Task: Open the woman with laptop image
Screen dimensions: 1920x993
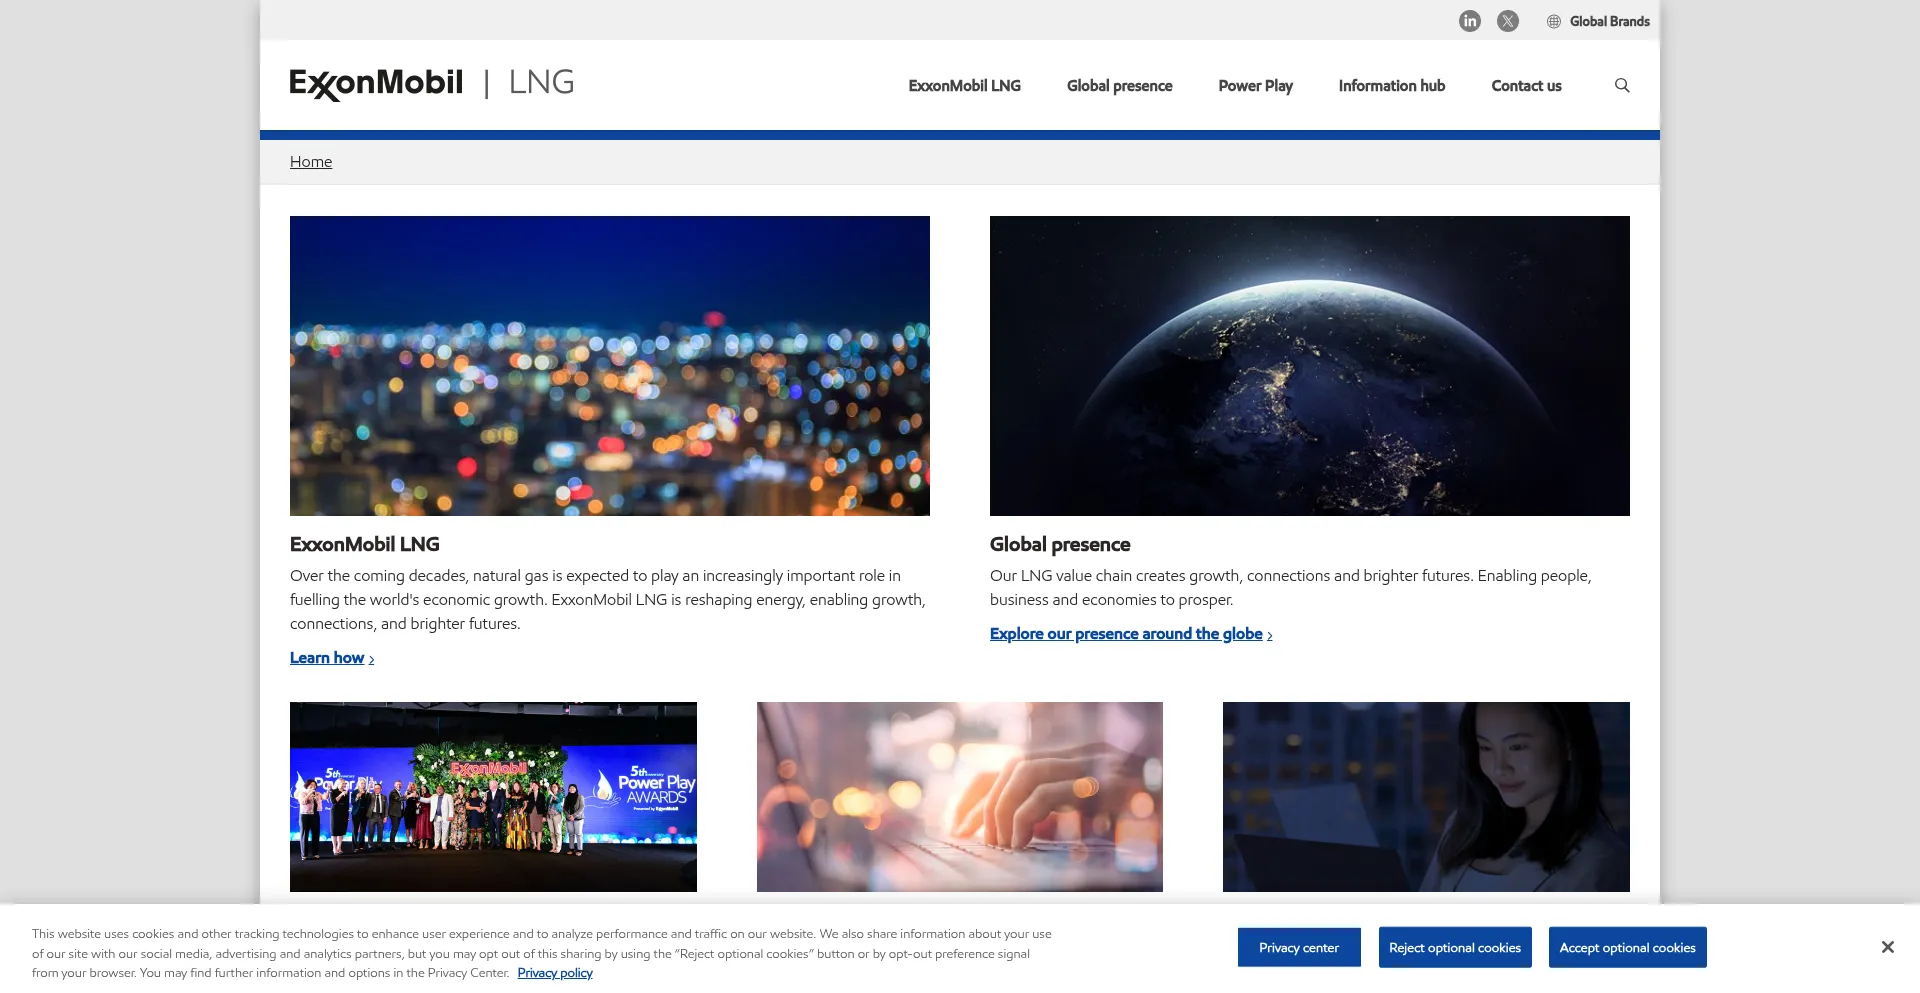Action: point(1426,797)
